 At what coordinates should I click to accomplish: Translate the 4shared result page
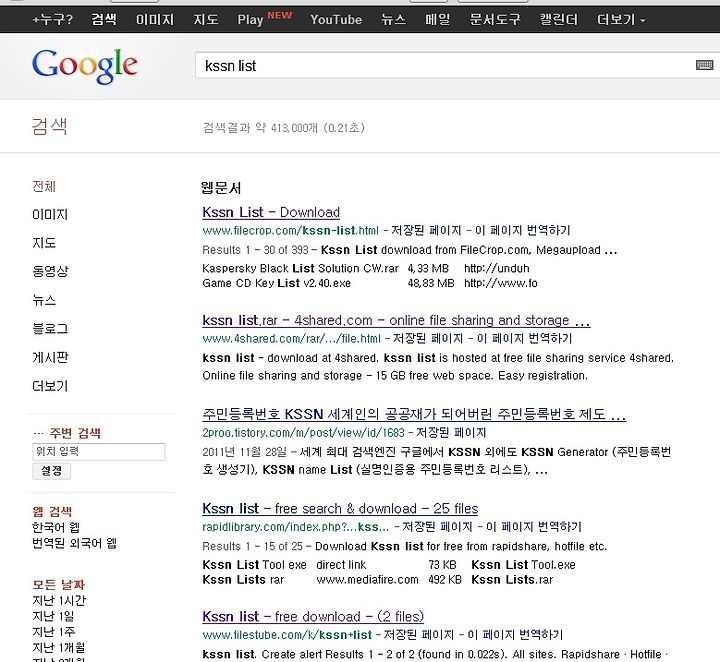524,339
